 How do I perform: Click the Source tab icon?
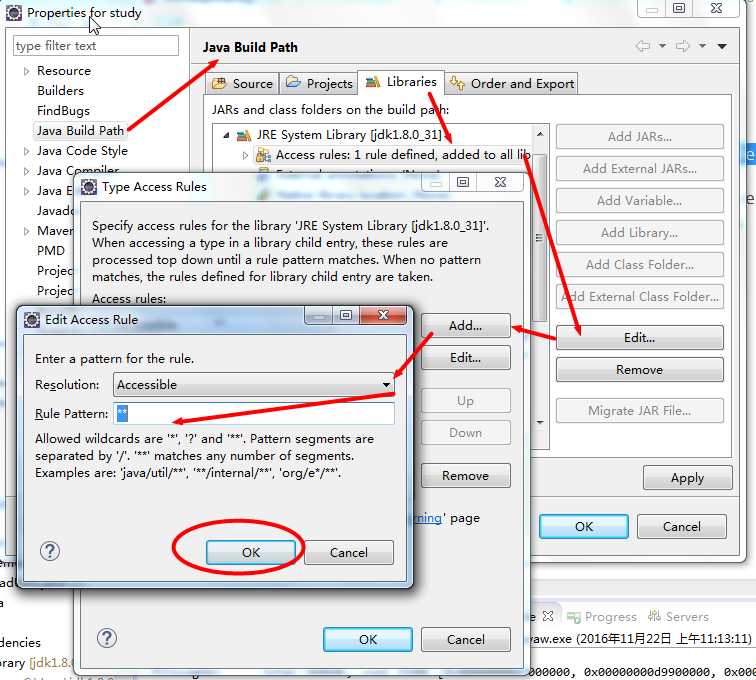point(219,83)
